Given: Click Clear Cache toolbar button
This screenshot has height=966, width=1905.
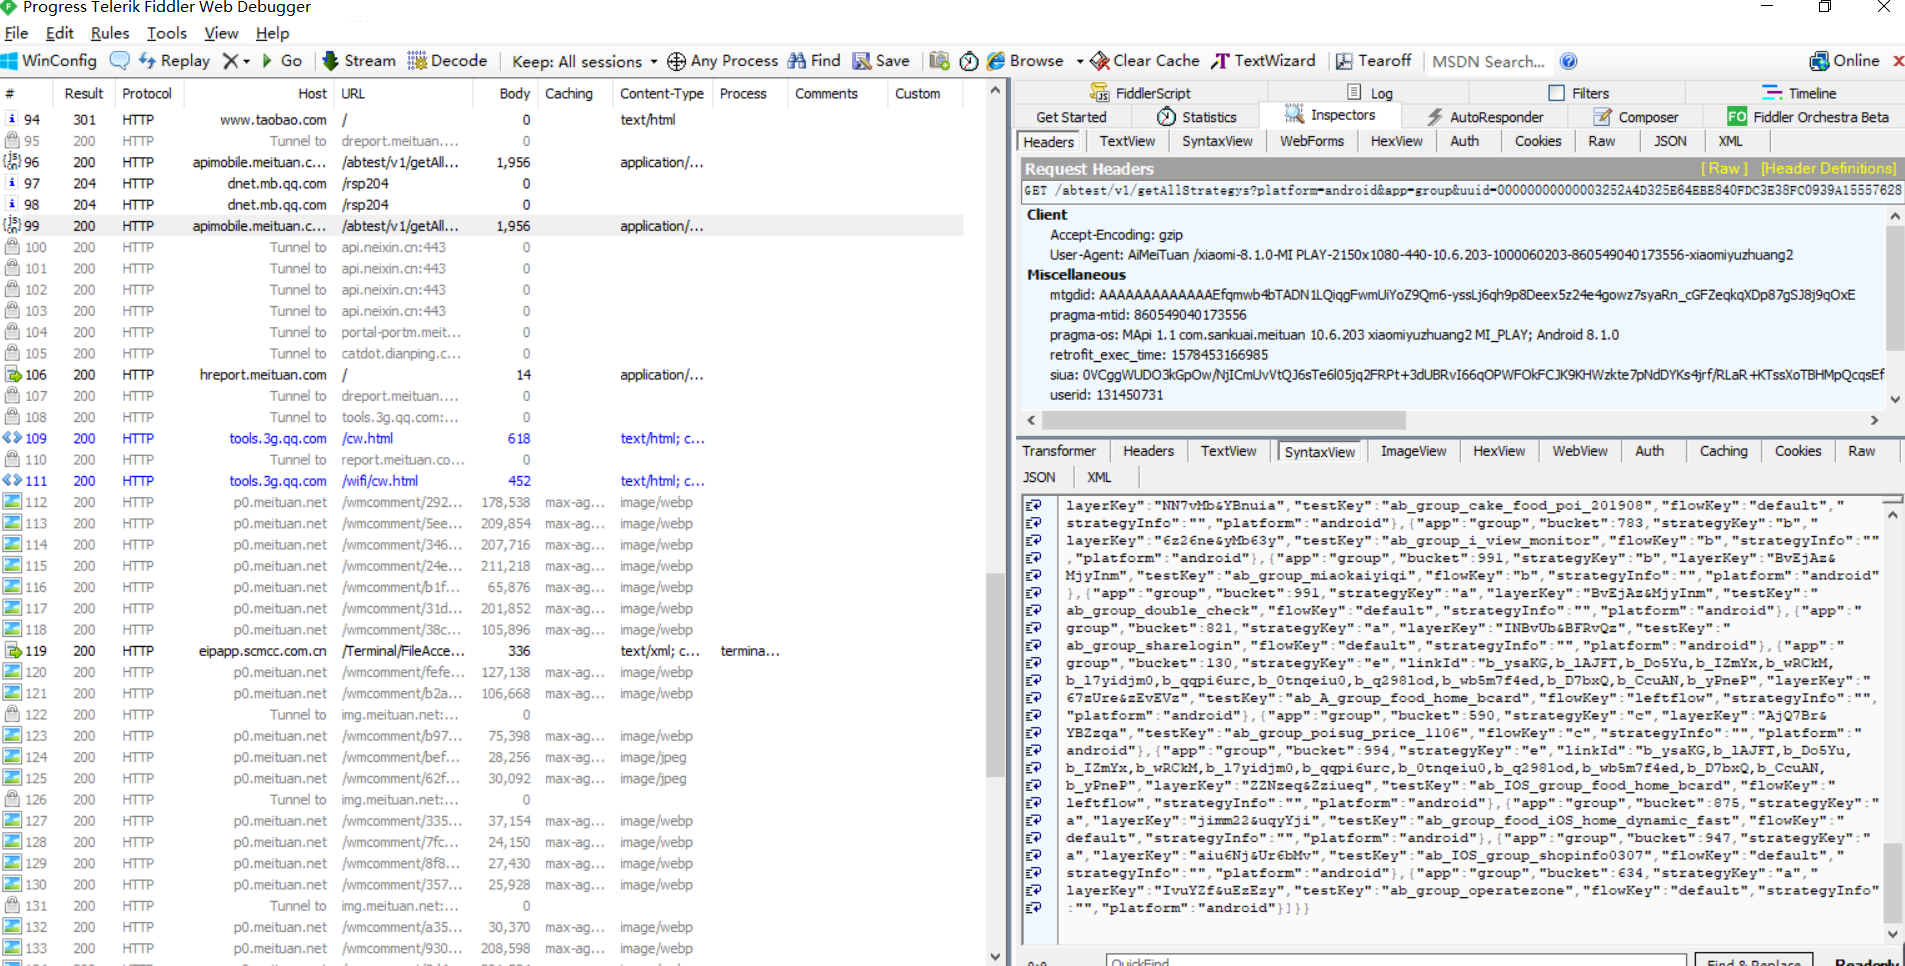Looking at the screenshot, I should click(x=1145, y=61).
